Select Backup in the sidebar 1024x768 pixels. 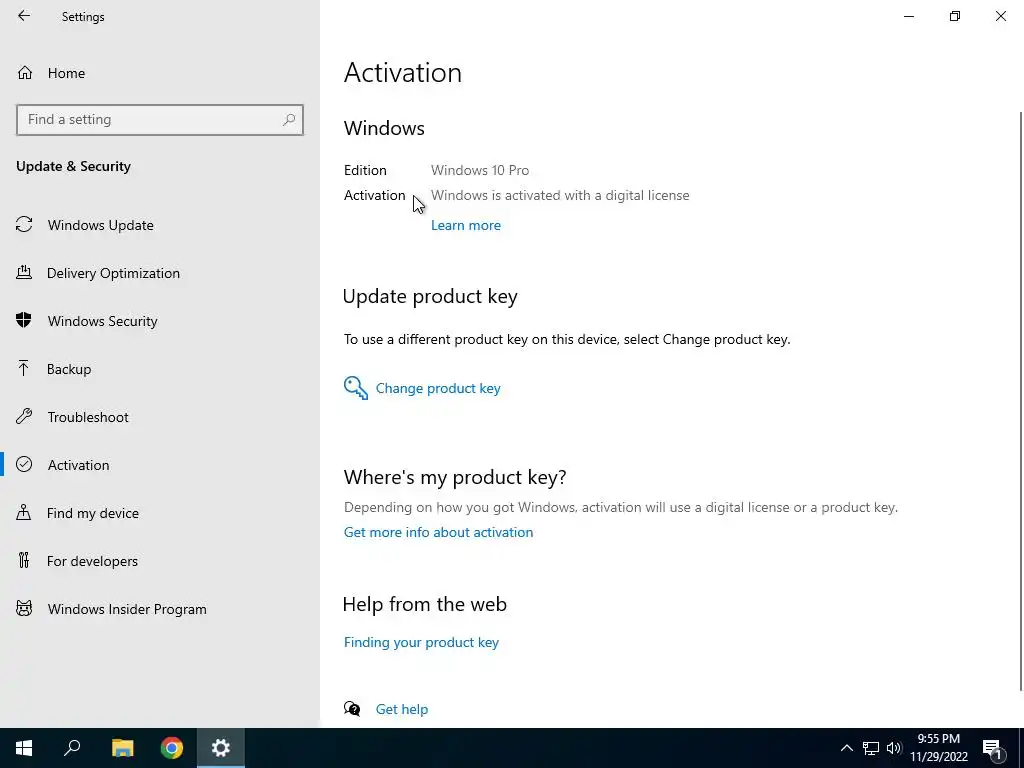pos(69,369)
